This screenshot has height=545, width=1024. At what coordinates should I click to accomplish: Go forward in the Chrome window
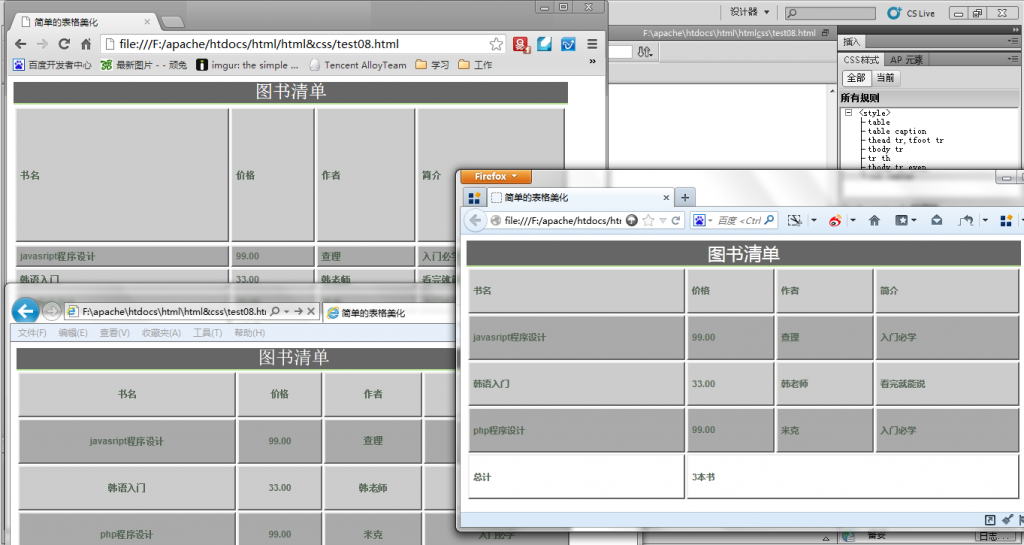[x=42, y=44]
